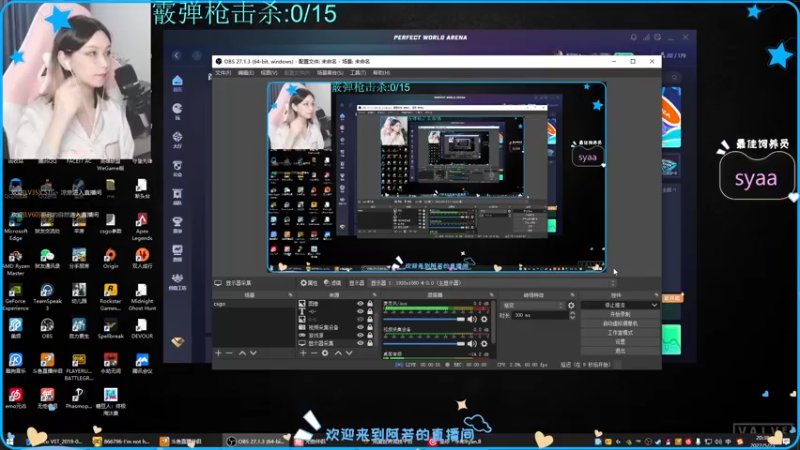Add a new scene with the plus icon
Image resolution: width=800 pixels, height=450 pixels.
(x=218, y=353)
